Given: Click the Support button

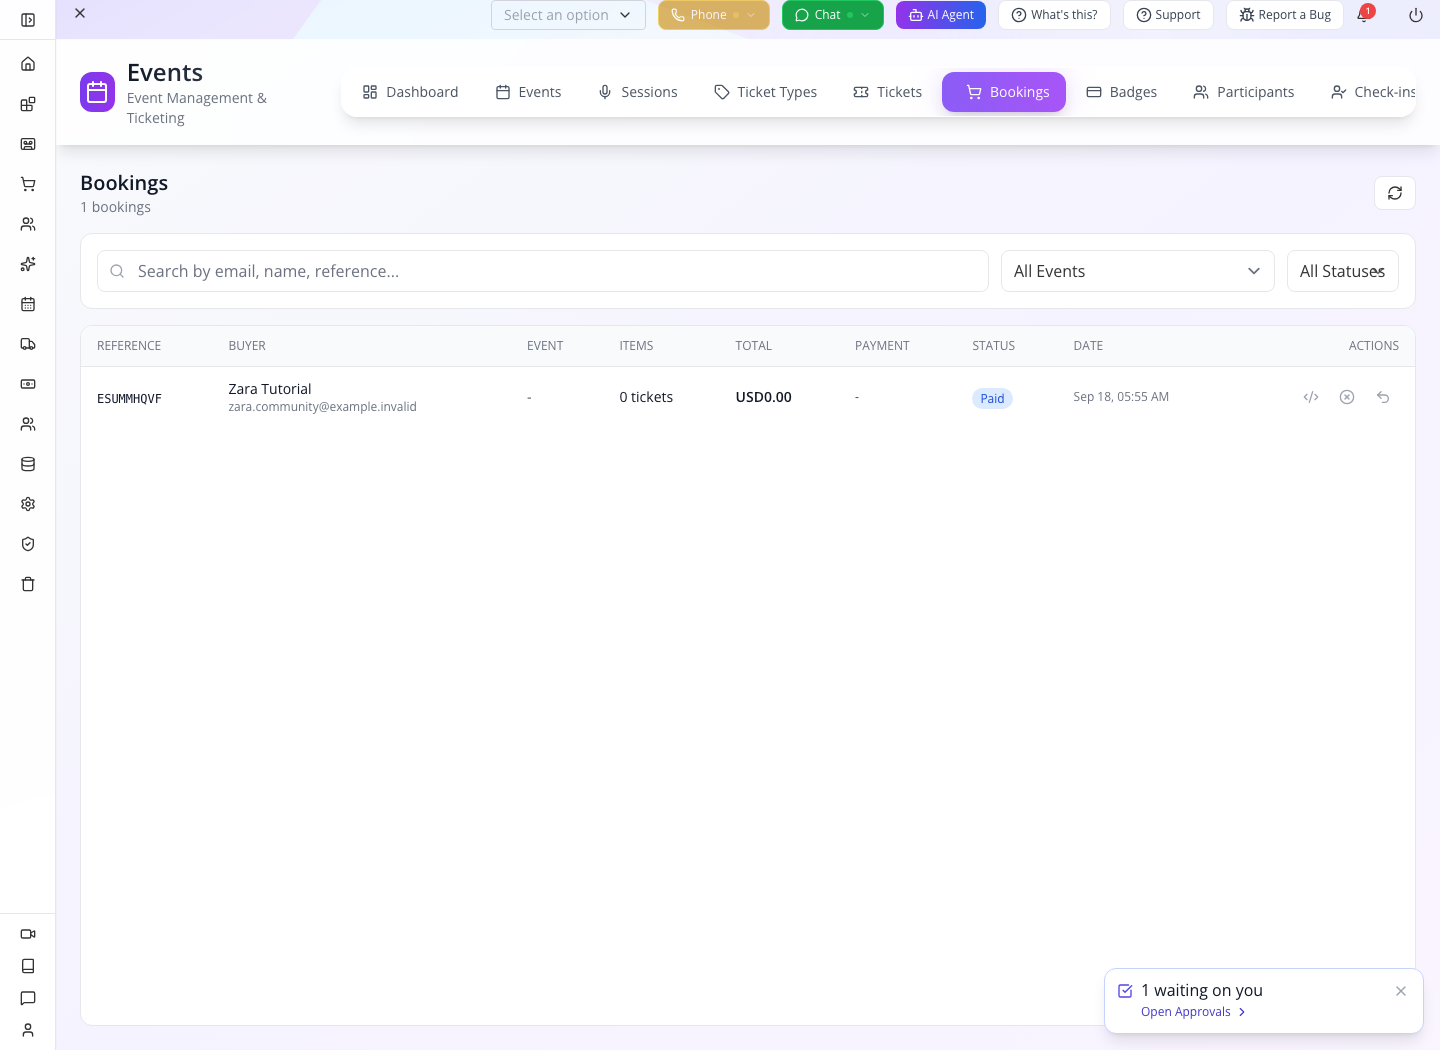Looking at the screenshot, I should [1168, 15].
